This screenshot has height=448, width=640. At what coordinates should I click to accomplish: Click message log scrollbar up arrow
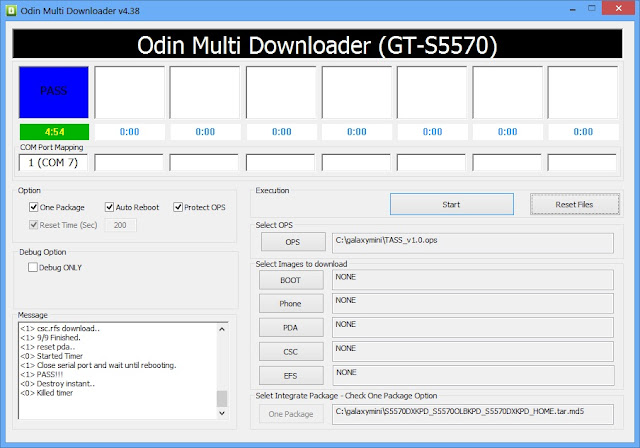tap(222, 329)
